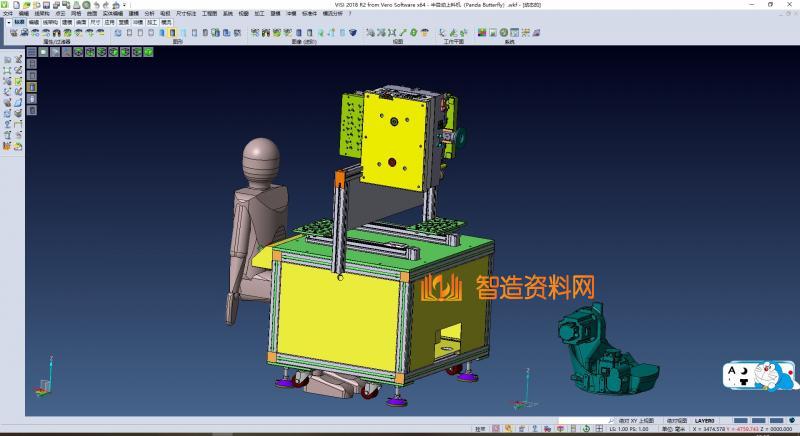This screenshot has height=436, width=800.
Task: Click the first blue swatch in status bar
Action: pos(740,421)
